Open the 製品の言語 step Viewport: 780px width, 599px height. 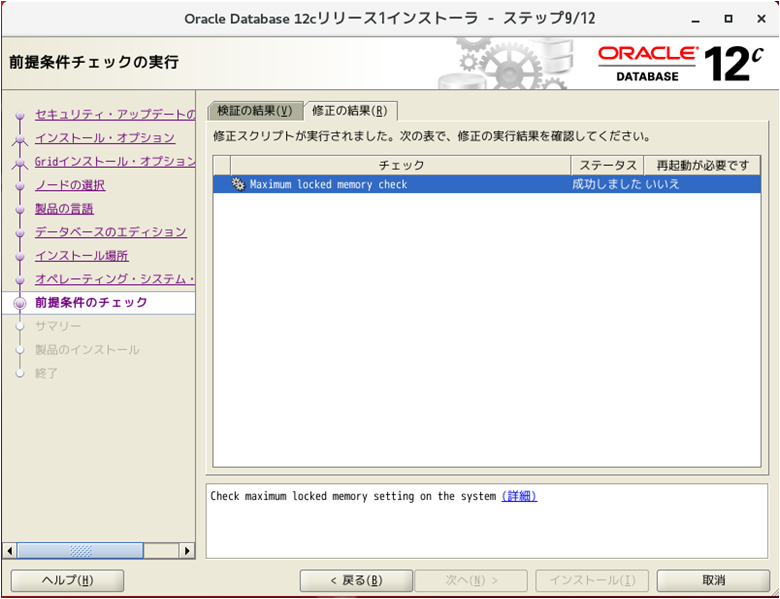[x=64, y=208]
